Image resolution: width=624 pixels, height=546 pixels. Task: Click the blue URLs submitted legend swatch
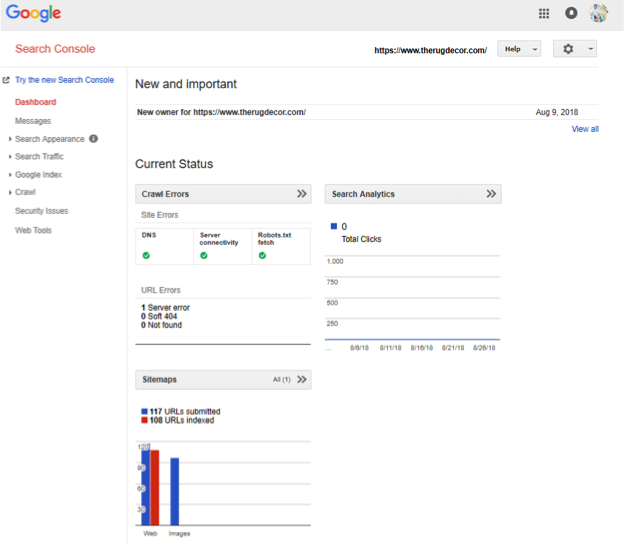point(144,411)
